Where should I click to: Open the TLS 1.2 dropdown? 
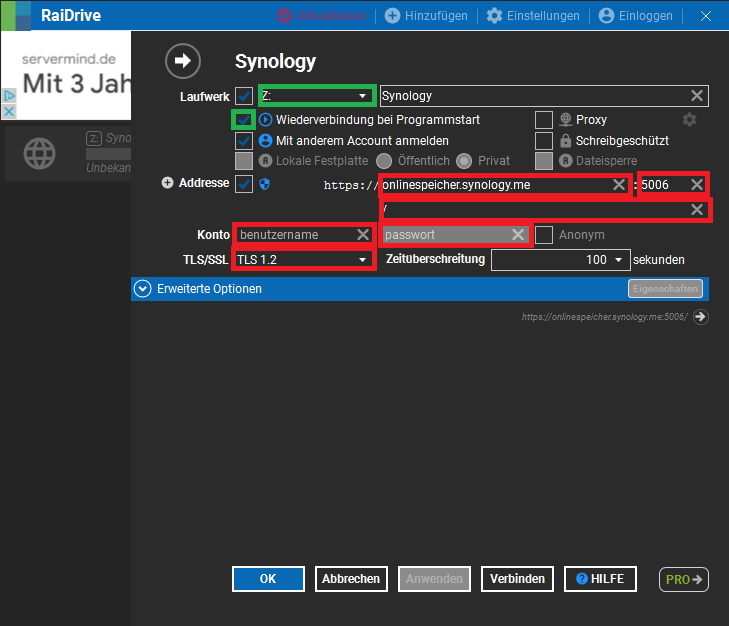pos(304,260)
